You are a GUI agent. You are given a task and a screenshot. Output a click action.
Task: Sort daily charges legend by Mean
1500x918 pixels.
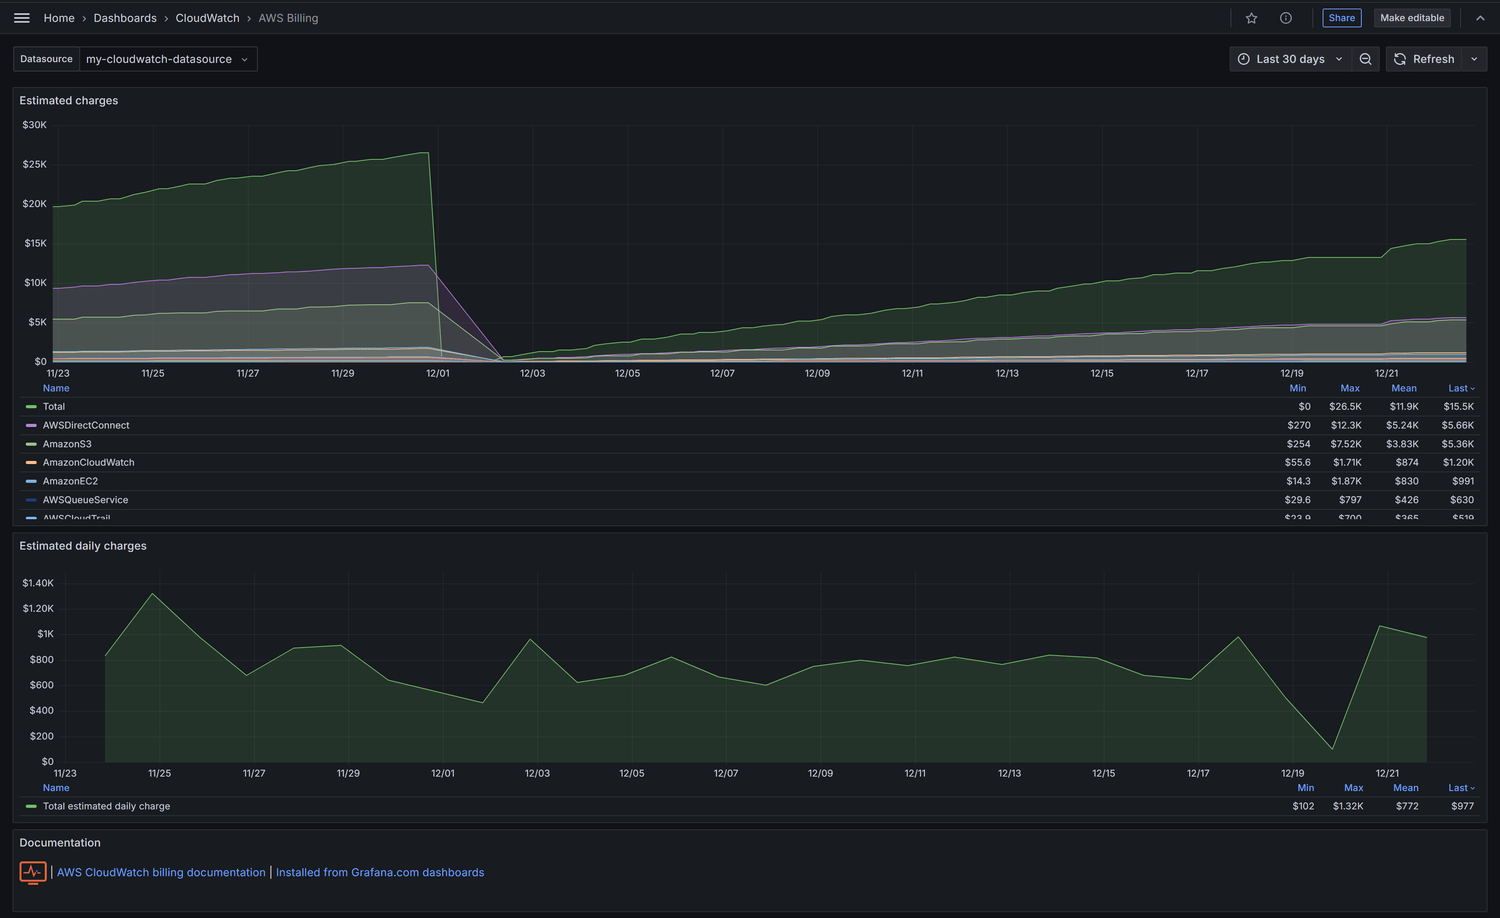pyautogui.click(x=1406, y=788)
